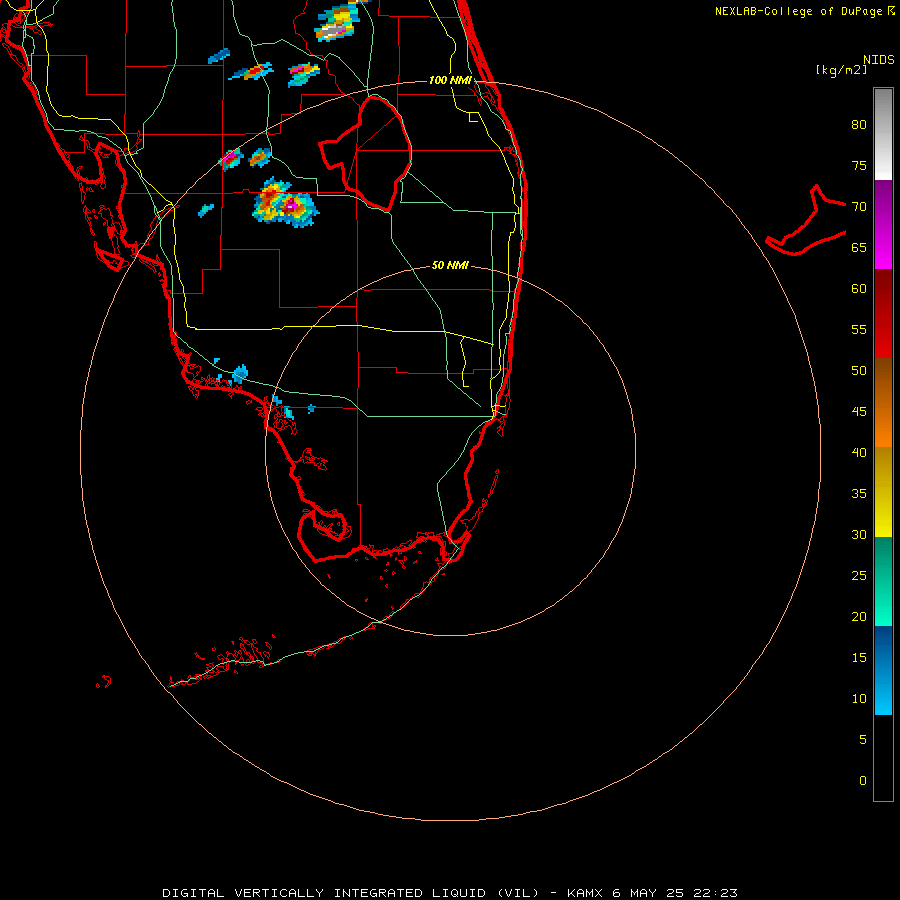The height and width of the screenshot is (900, 900).
Task: Click the 20 value on the scale
Action: click(x=859, y=616)
